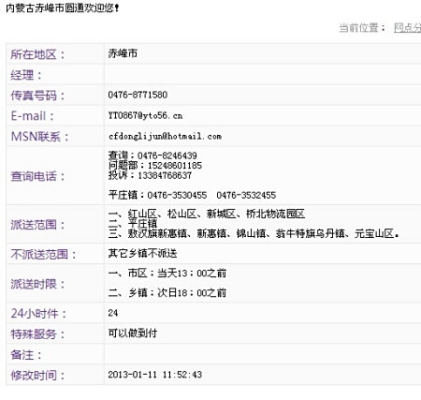Select the 赤峰市 region value
The height and width of the screenshot is (400, 421).
point(123,53)
